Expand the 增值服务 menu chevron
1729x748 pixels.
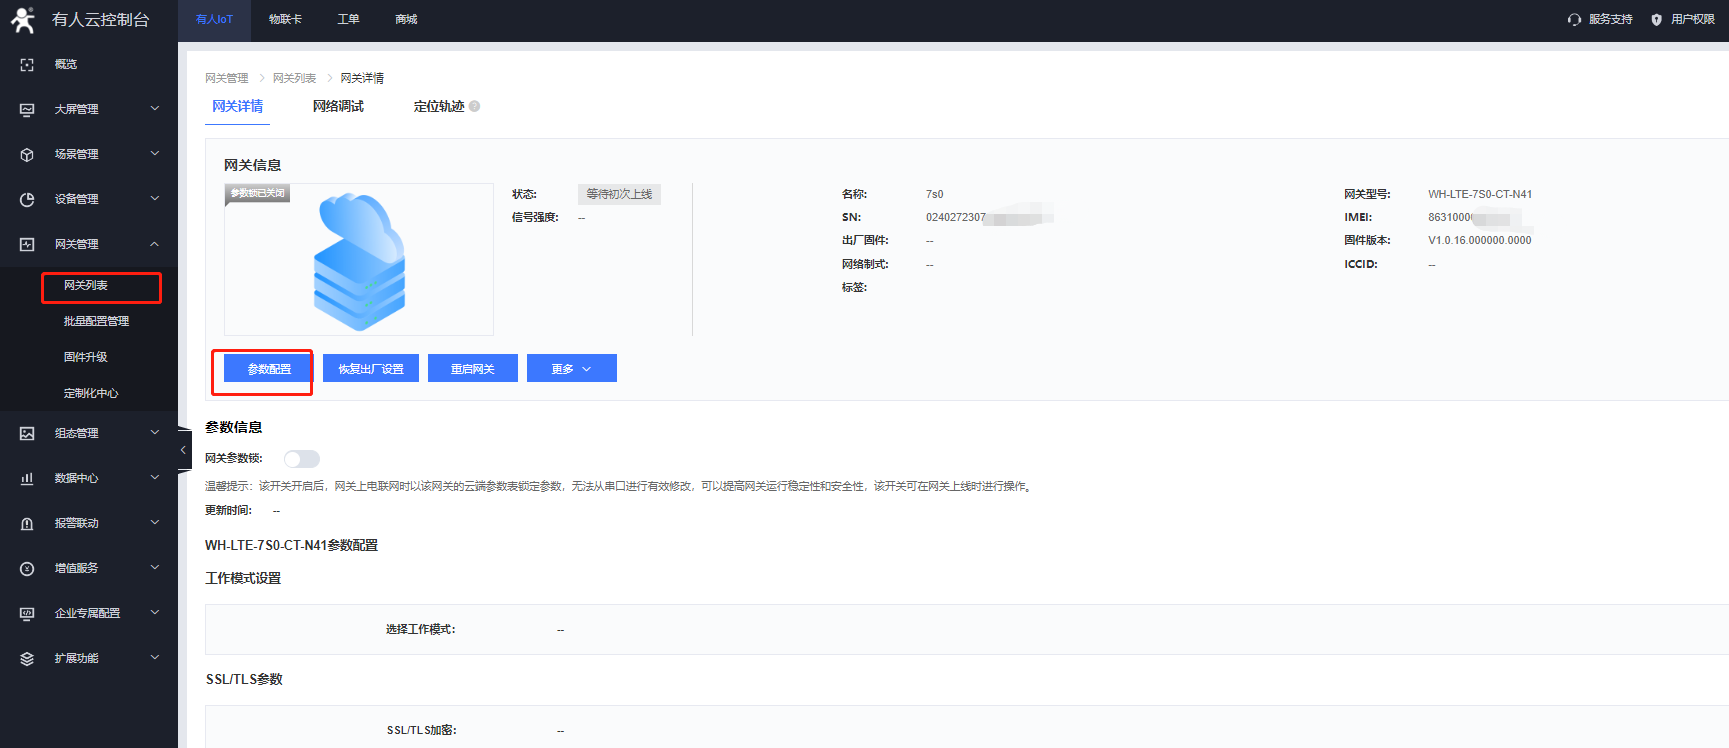[x=155, y=568]
